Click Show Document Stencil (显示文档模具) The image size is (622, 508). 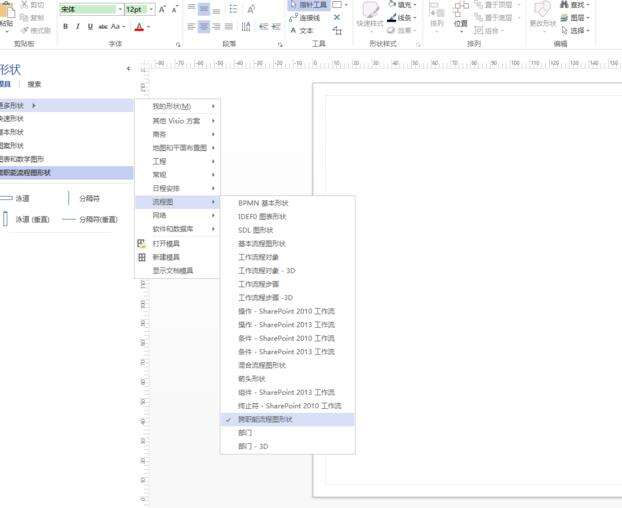pos(177,271)
